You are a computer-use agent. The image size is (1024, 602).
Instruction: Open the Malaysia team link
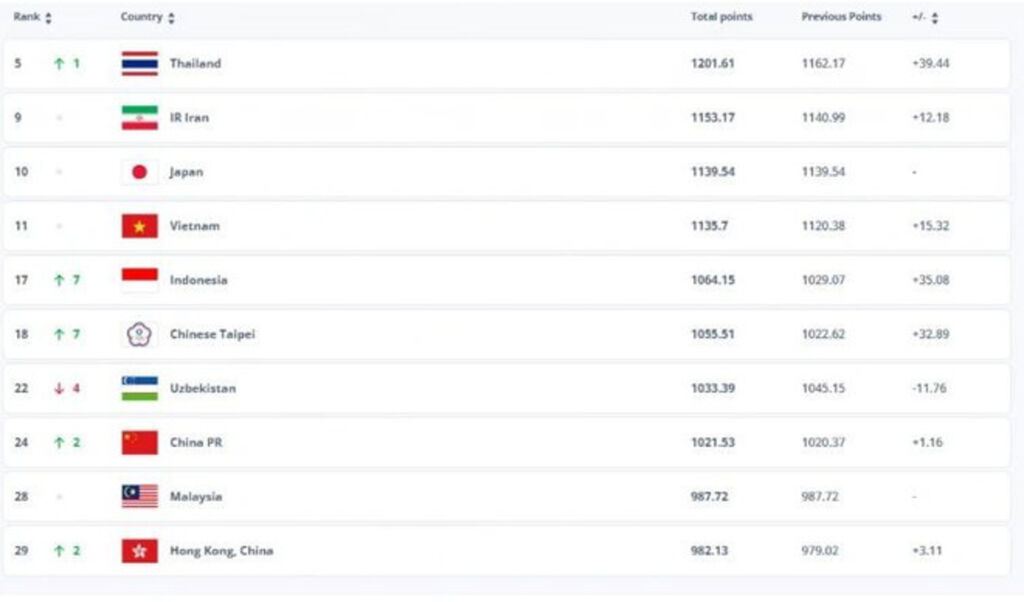196,497
